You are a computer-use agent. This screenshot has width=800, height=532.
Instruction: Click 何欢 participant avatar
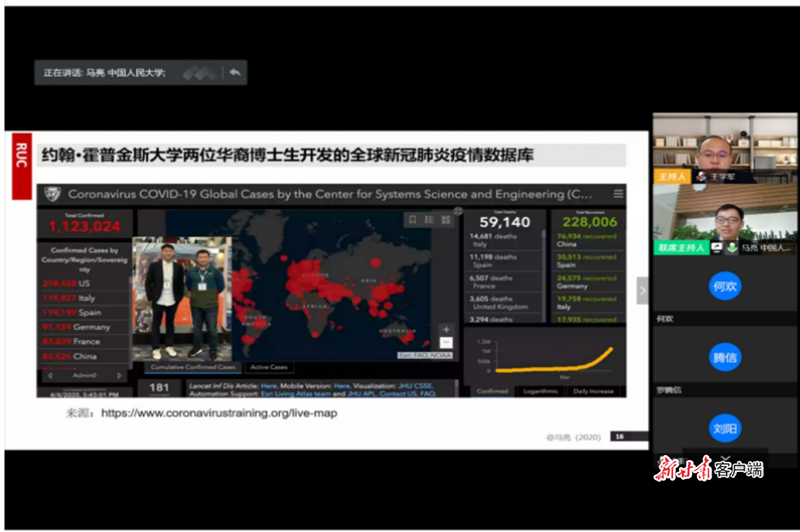click(x=725, y=286)
